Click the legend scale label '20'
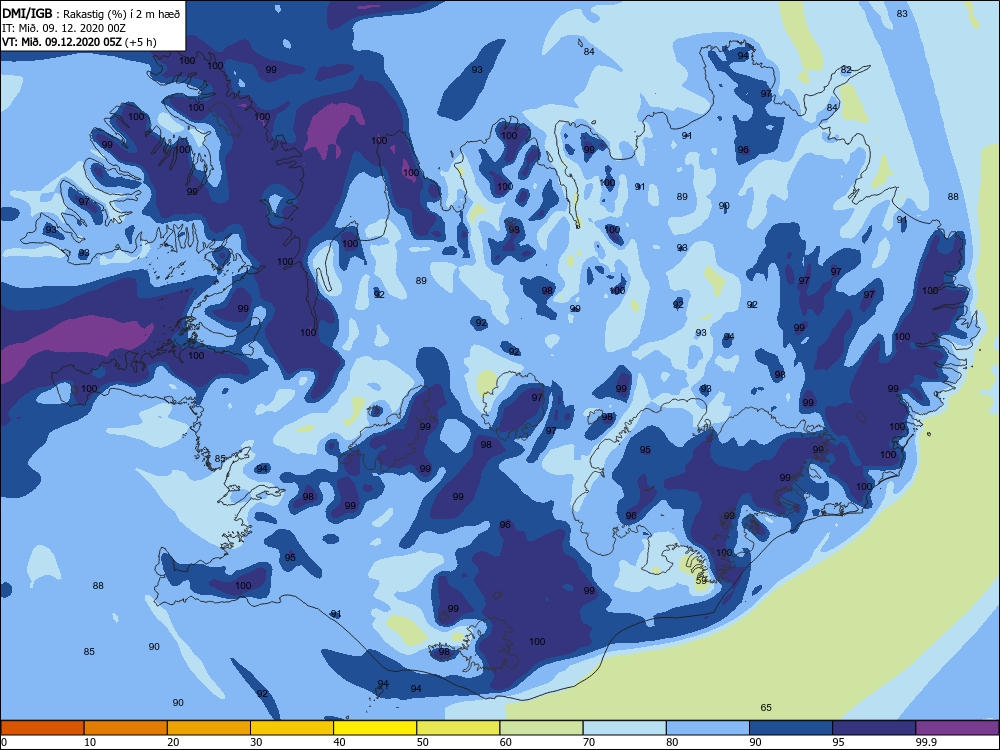 (x=173, y=742)
